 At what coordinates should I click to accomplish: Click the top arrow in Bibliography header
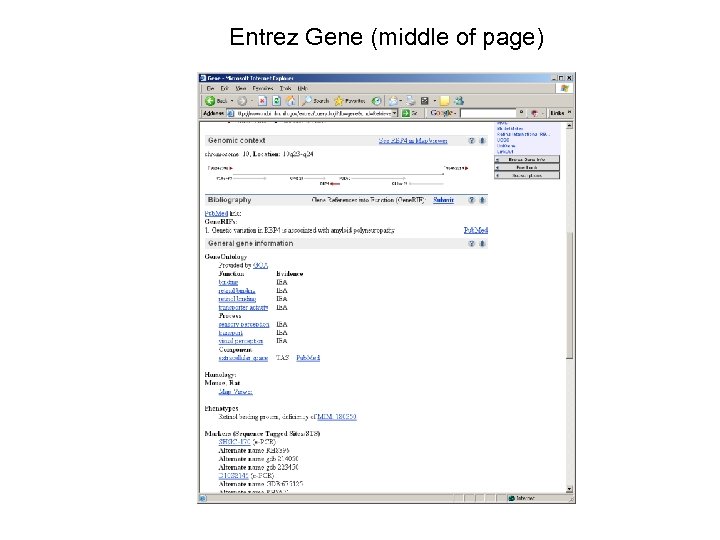[482, 200]
